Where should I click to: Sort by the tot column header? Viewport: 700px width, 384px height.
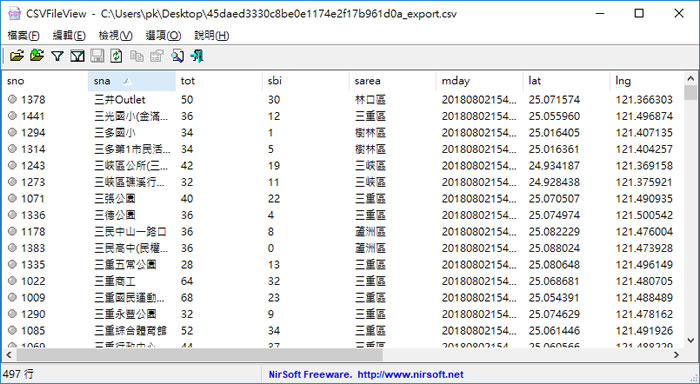(x=219, y=81)
